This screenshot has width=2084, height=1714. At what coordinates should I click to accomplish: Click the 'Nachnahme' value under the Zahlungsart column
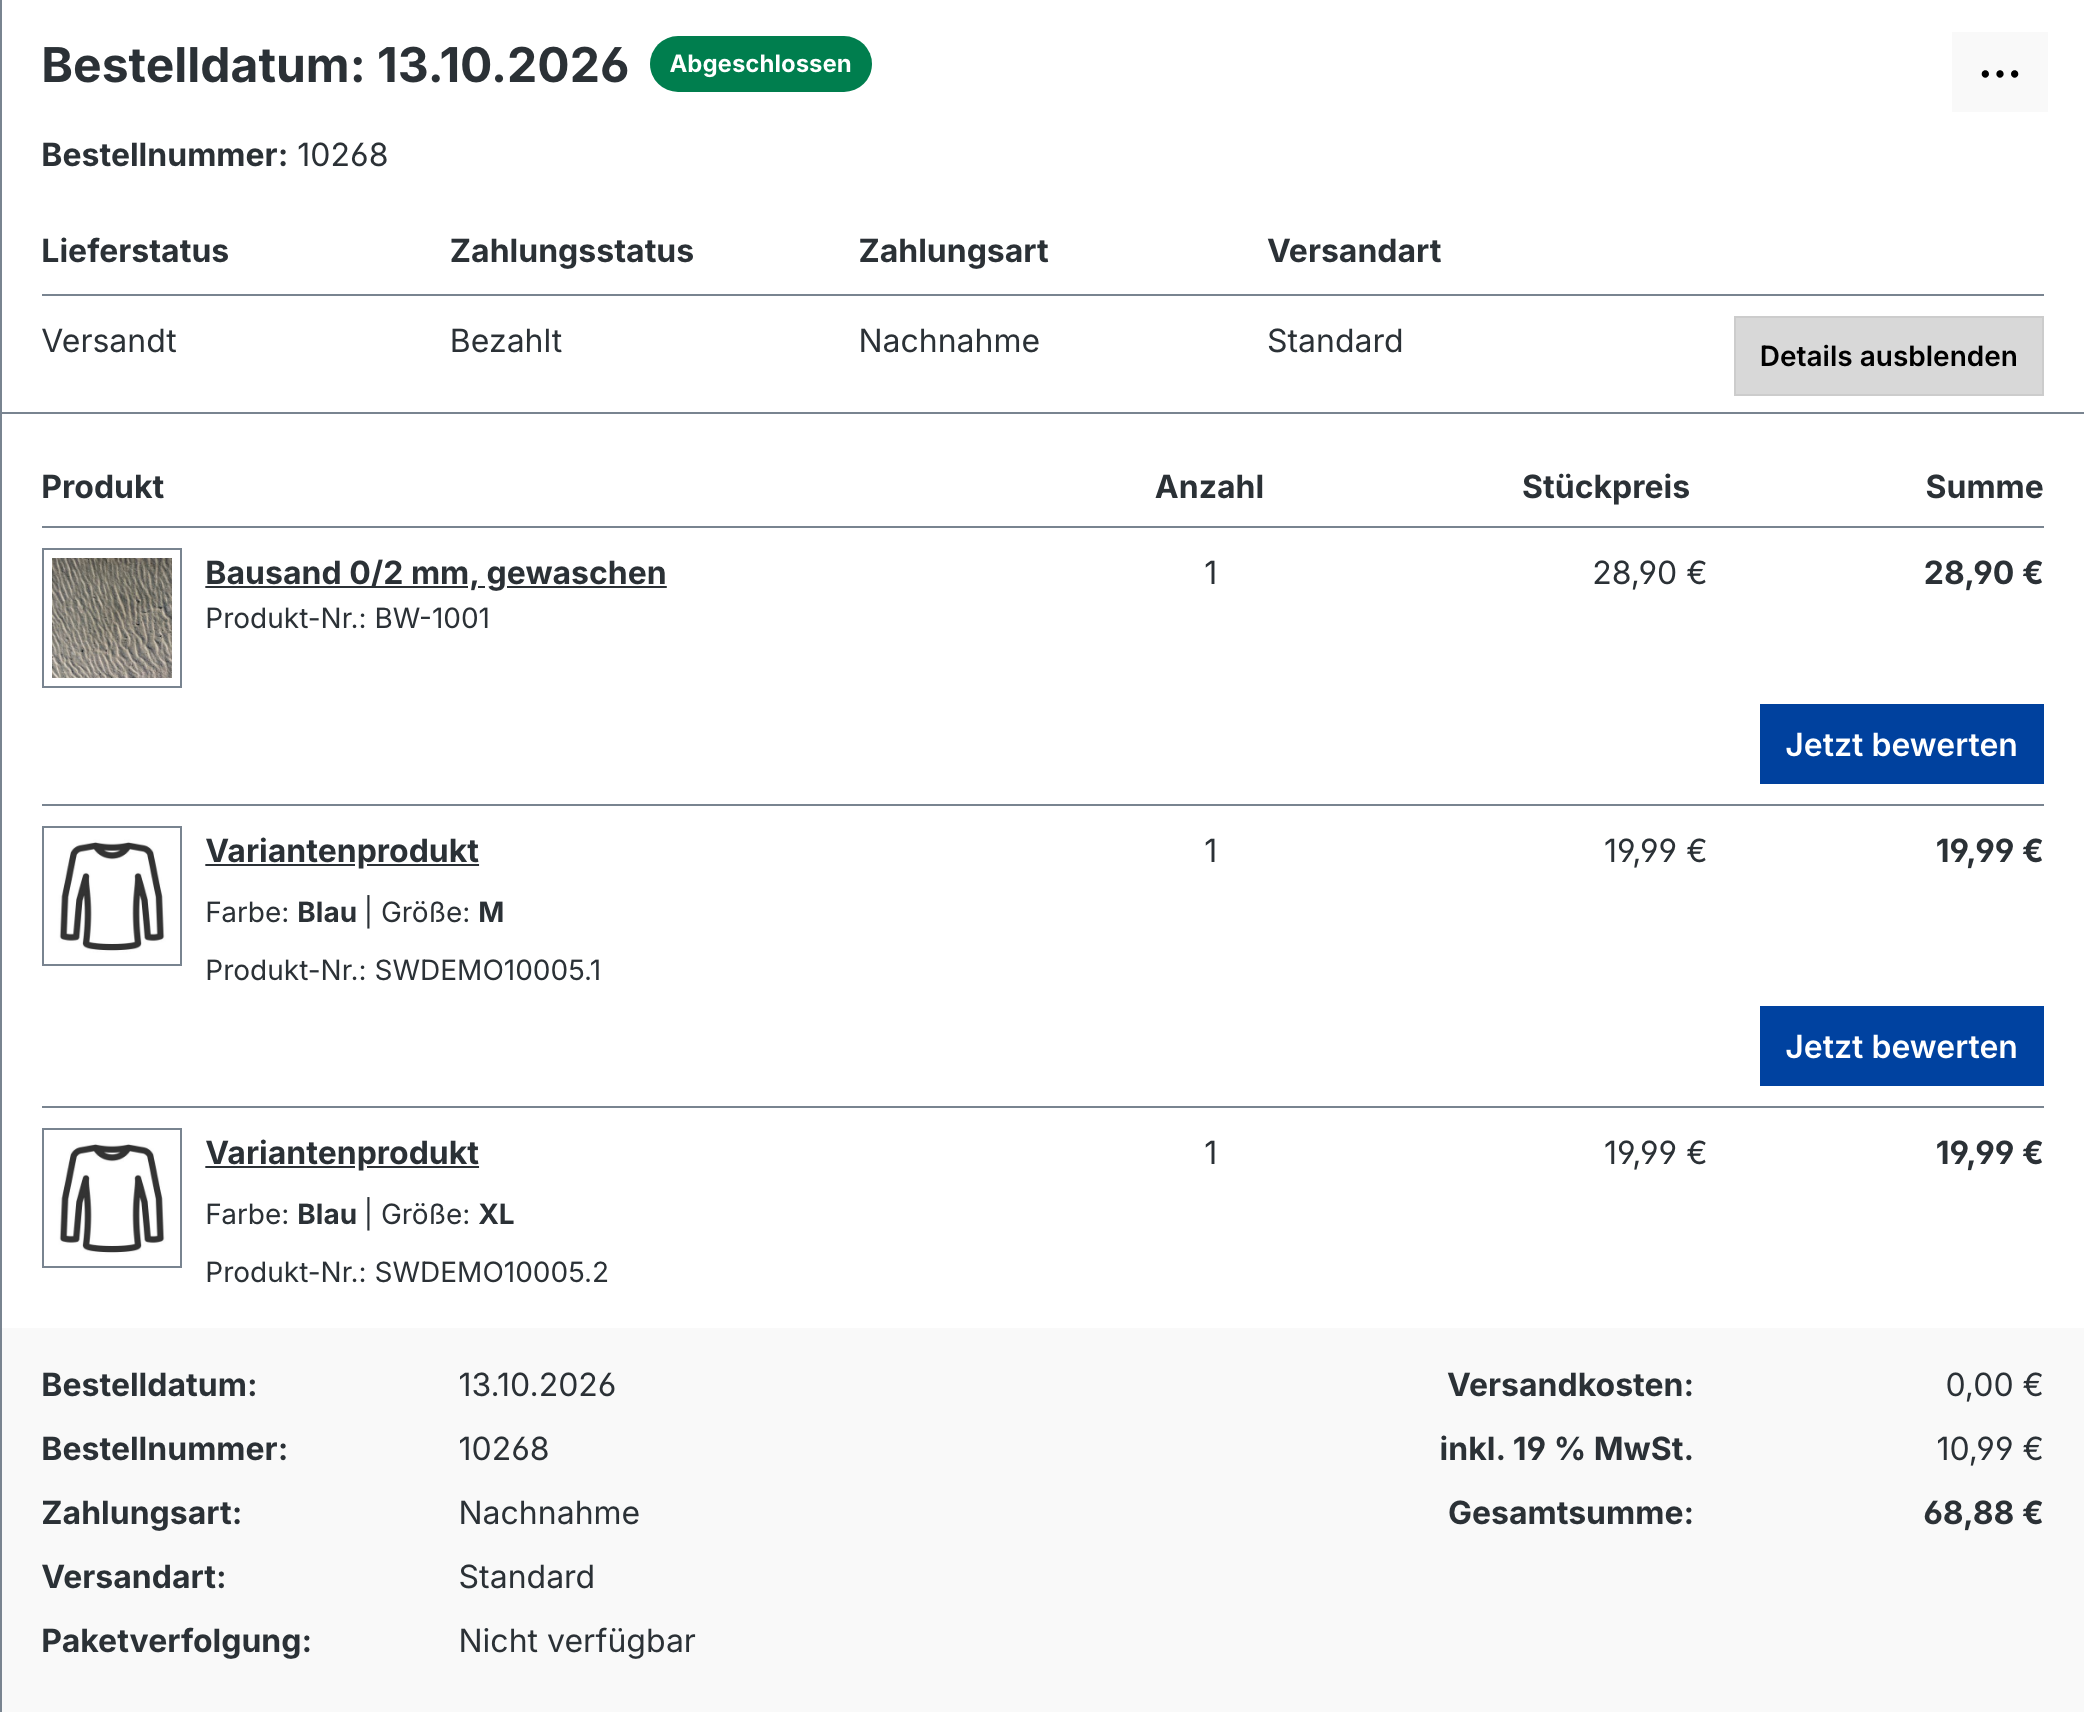[949, 341]
